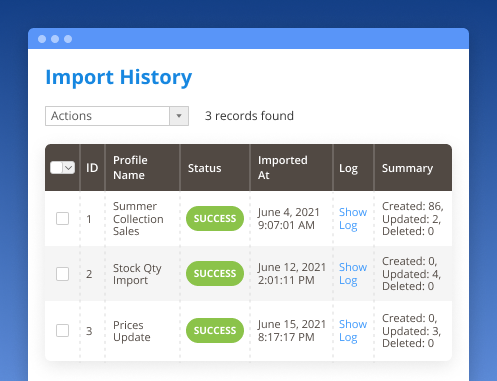497x381 pixels.
Task: Show the log for Summer Collection Sales
Action: click(x=353, y=219)
